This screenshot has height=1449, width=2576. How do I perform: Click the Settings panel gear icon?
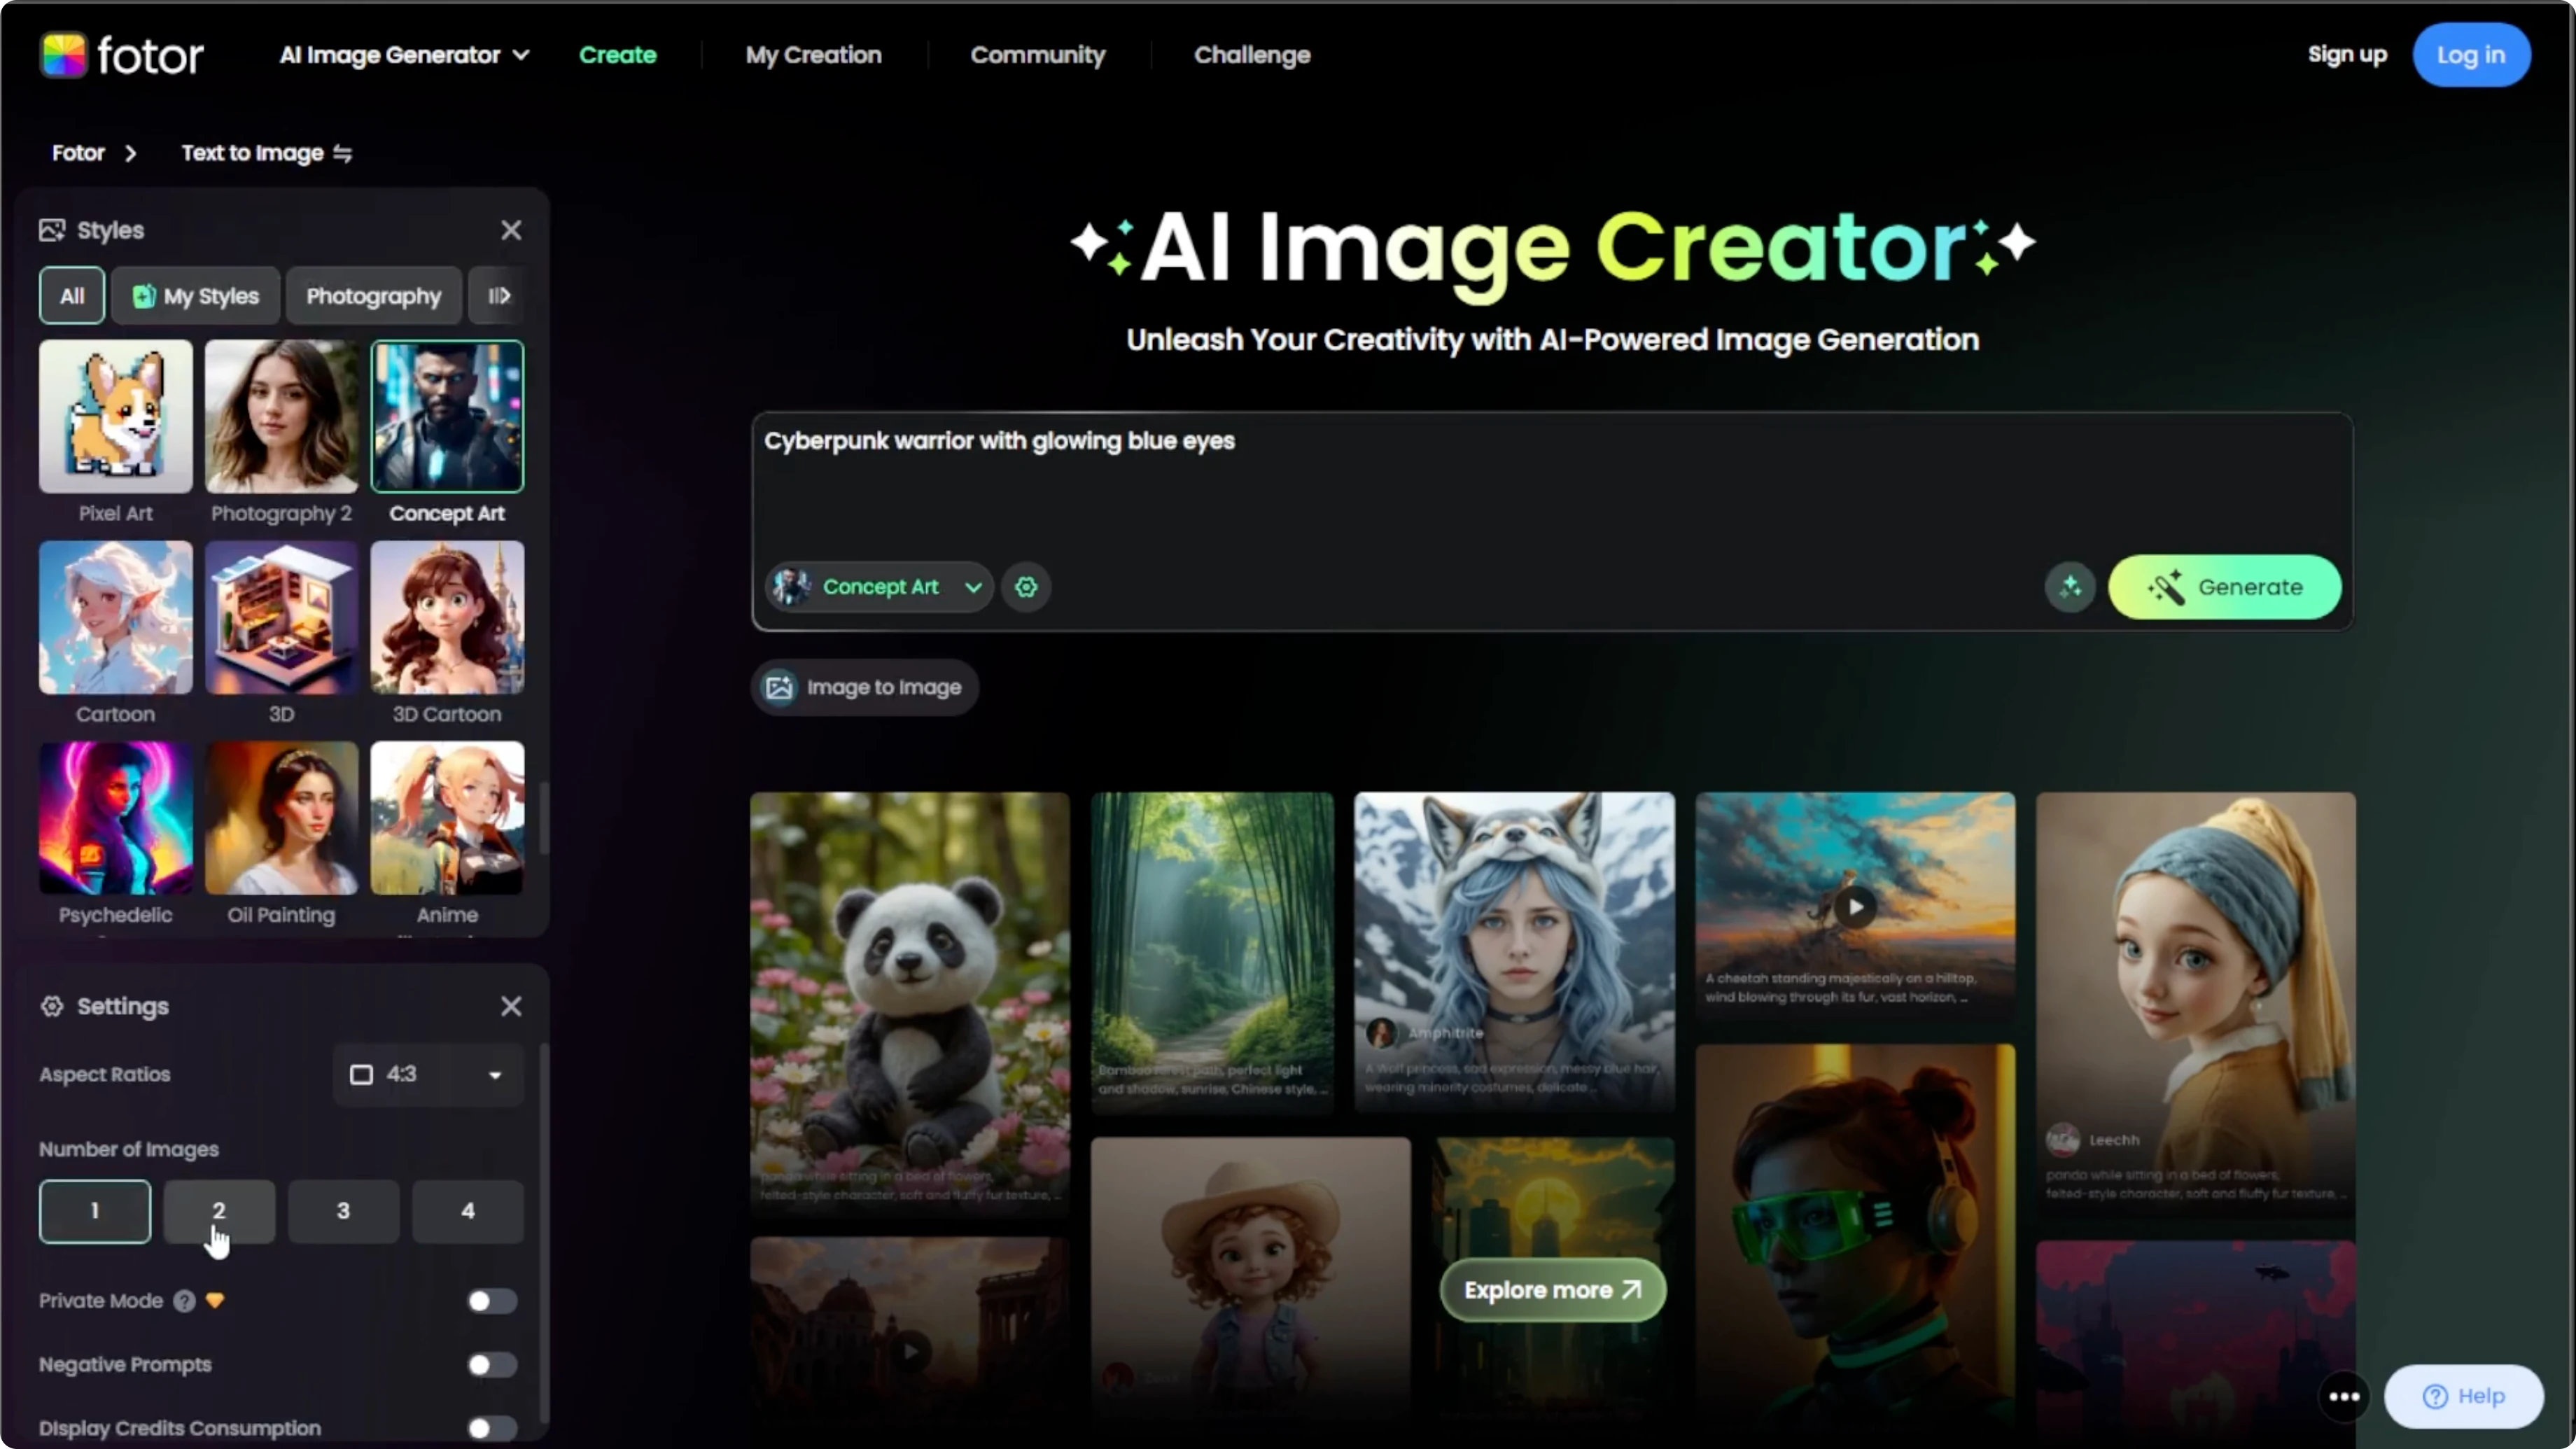[52, 1006]
